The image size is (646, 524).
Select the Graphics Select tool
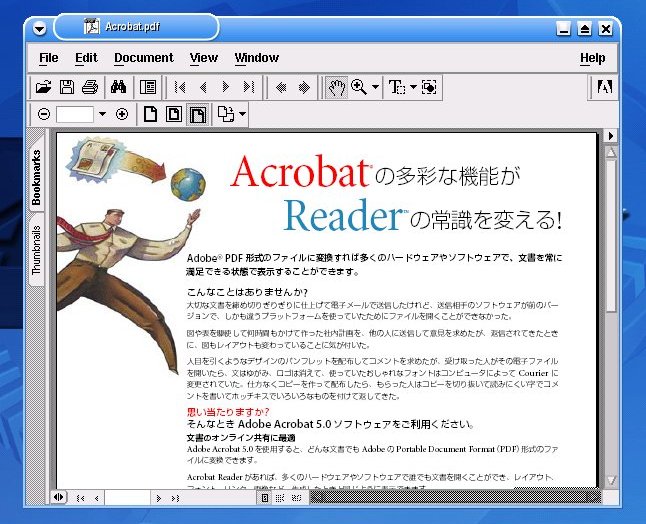pos(429,87)
